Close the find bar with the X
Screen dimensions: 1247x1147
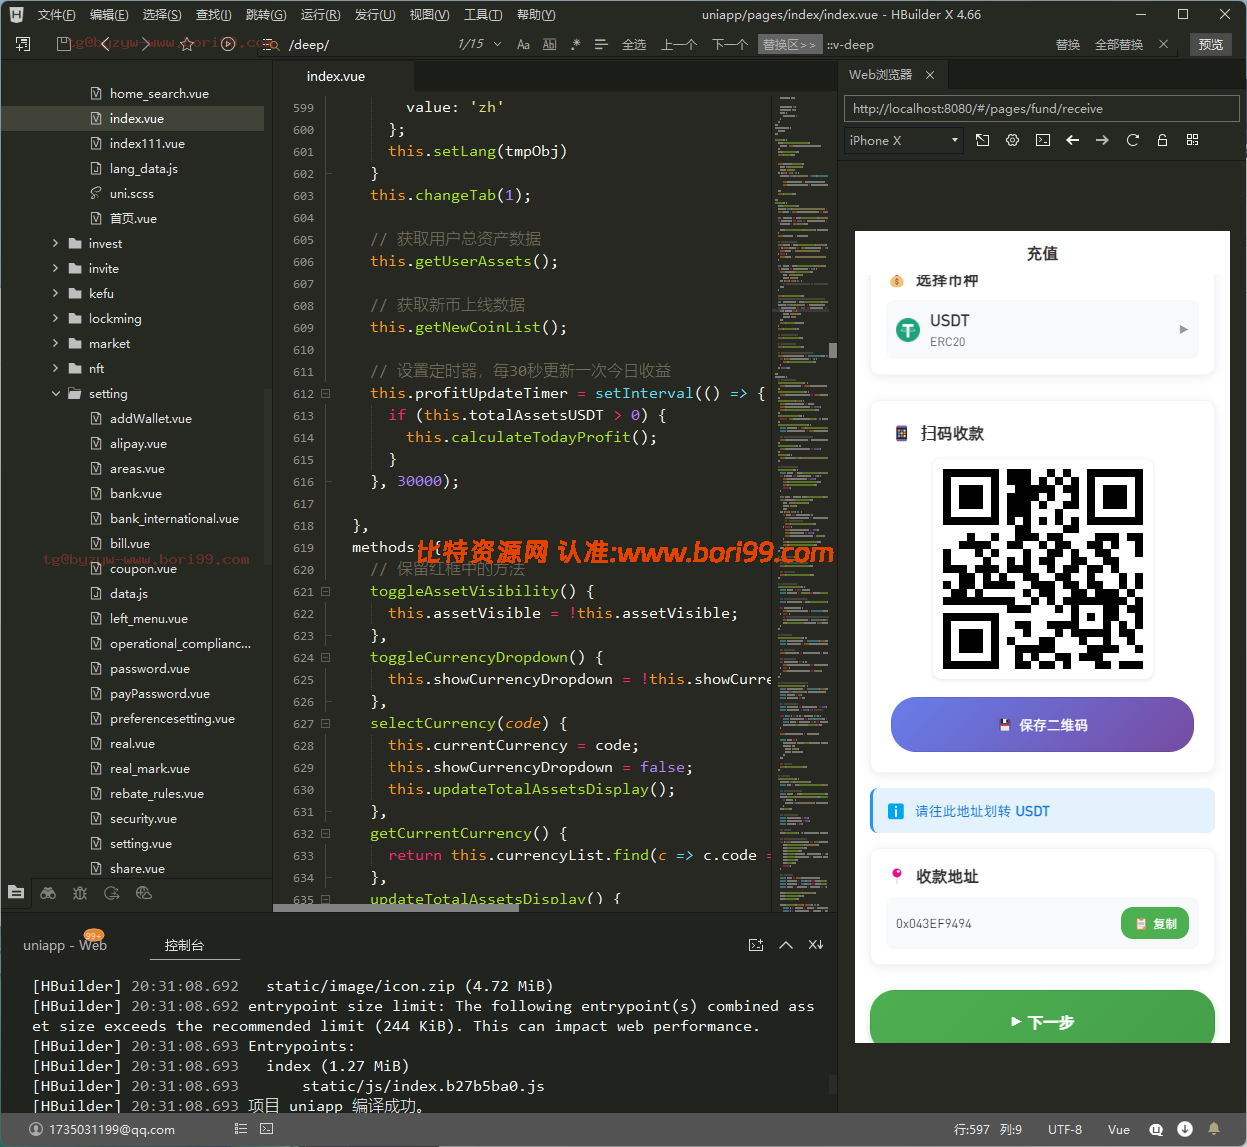(1163, 44)
